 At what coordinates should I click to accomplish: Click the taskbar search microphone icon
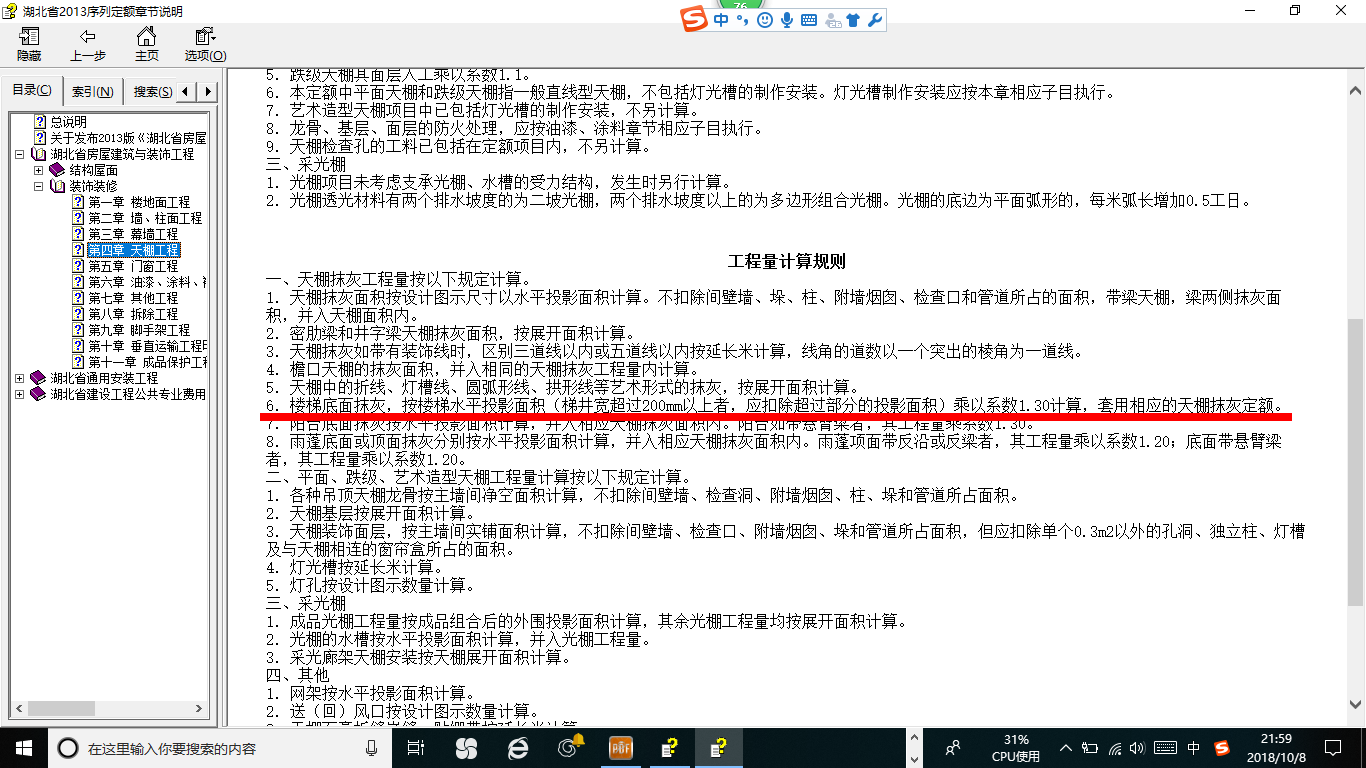click(372, 747)
